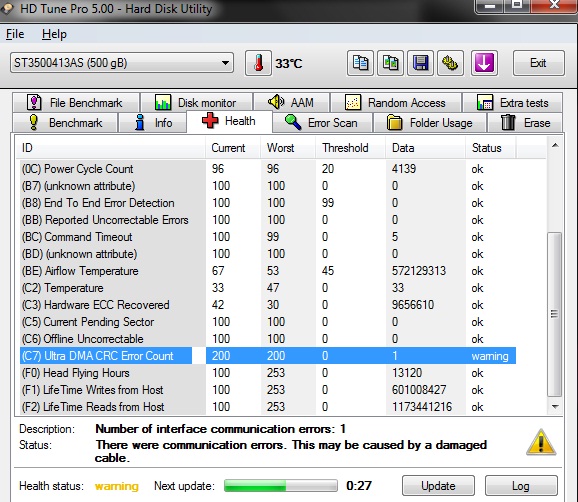
Task: Click the ID column header
Action: (111, 148)
